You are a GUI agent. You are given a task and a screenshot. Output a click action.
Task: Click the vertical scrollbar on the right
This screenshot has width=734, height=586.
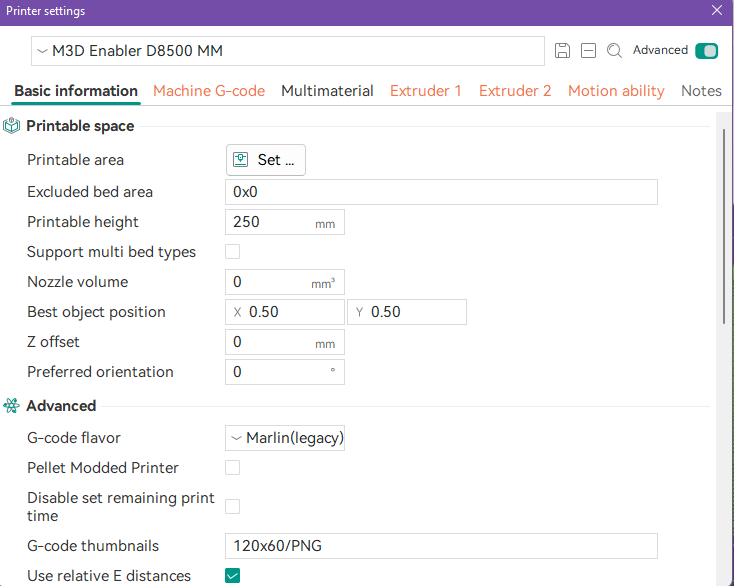click(724, 220)
